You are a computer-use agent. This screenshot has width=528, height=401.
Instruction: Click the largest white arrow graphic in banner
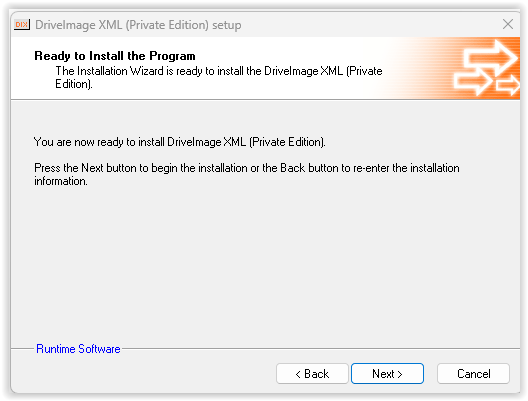(x=490, y=57)
